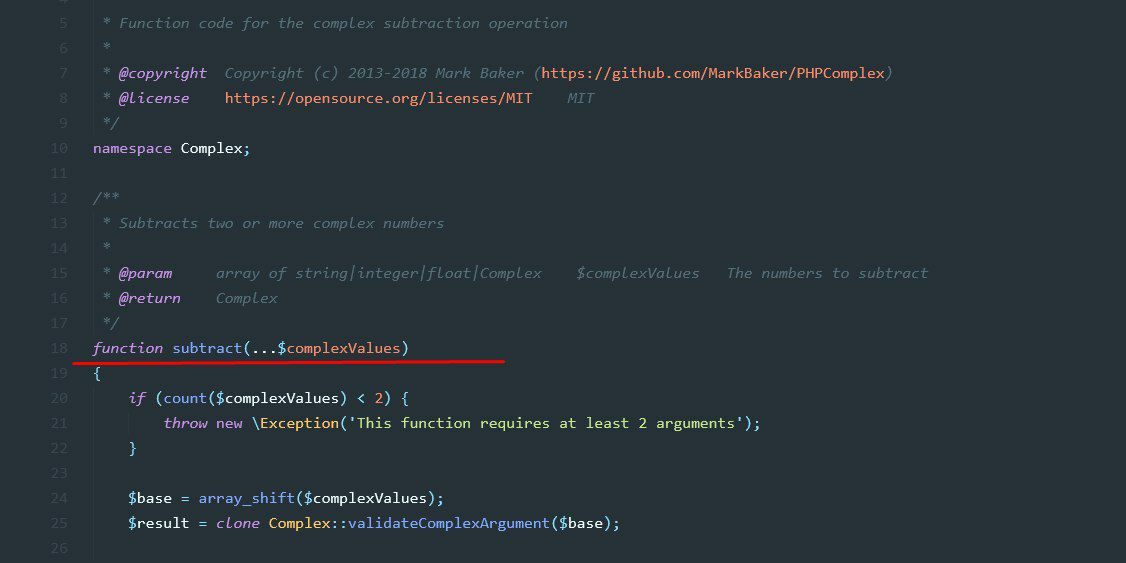Click the '\Exception' class name
The width and height of the screenshot is (1126, 563).
pyautogui.click(x=295, y=424)
